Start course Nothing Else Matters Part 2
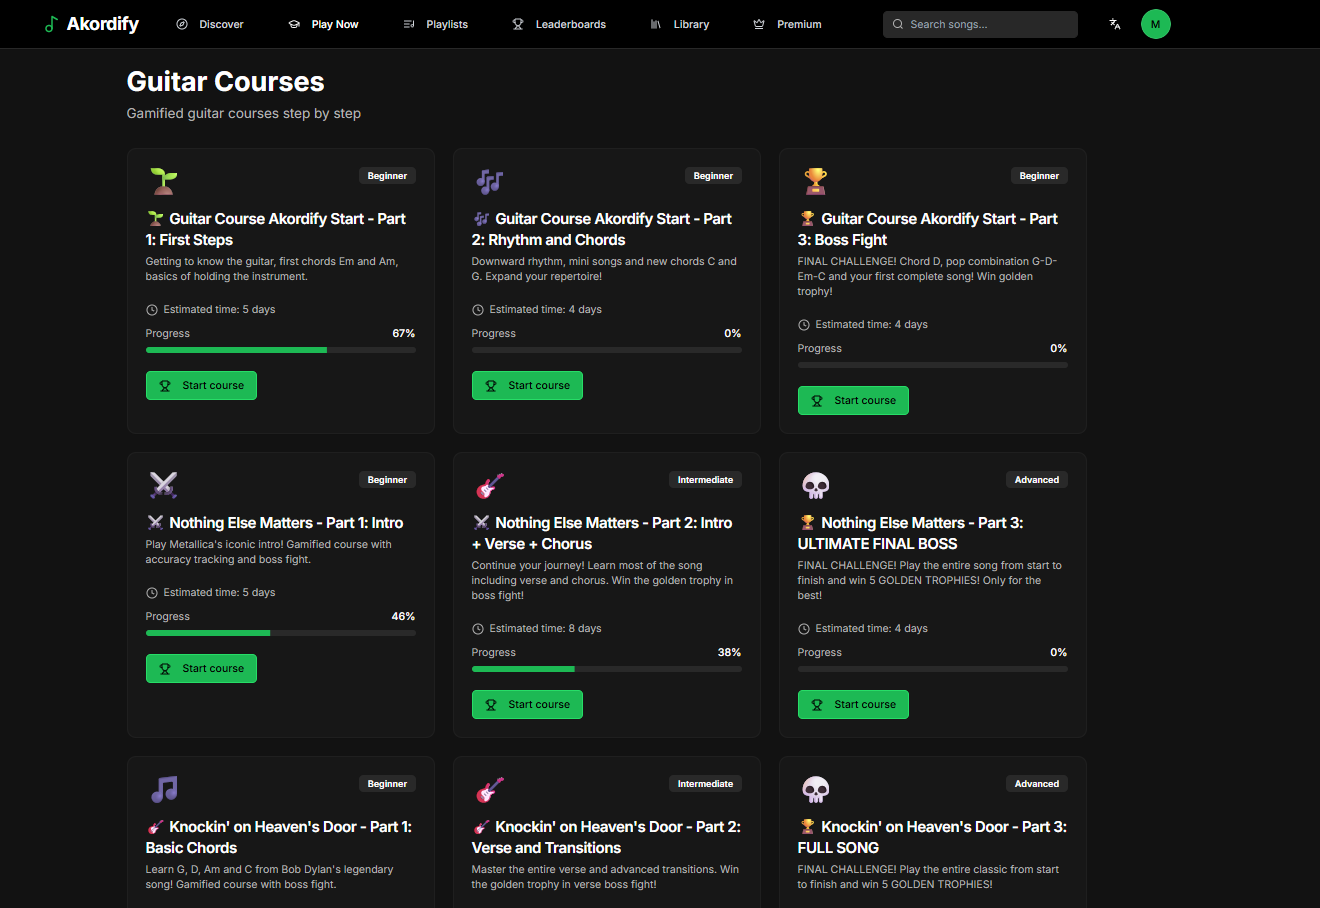 coord(527,705)
